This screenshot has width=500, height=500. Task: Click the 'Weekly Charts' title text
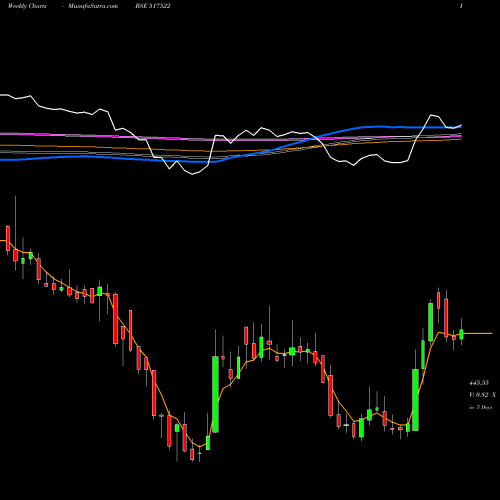click(x=27, y=6)
